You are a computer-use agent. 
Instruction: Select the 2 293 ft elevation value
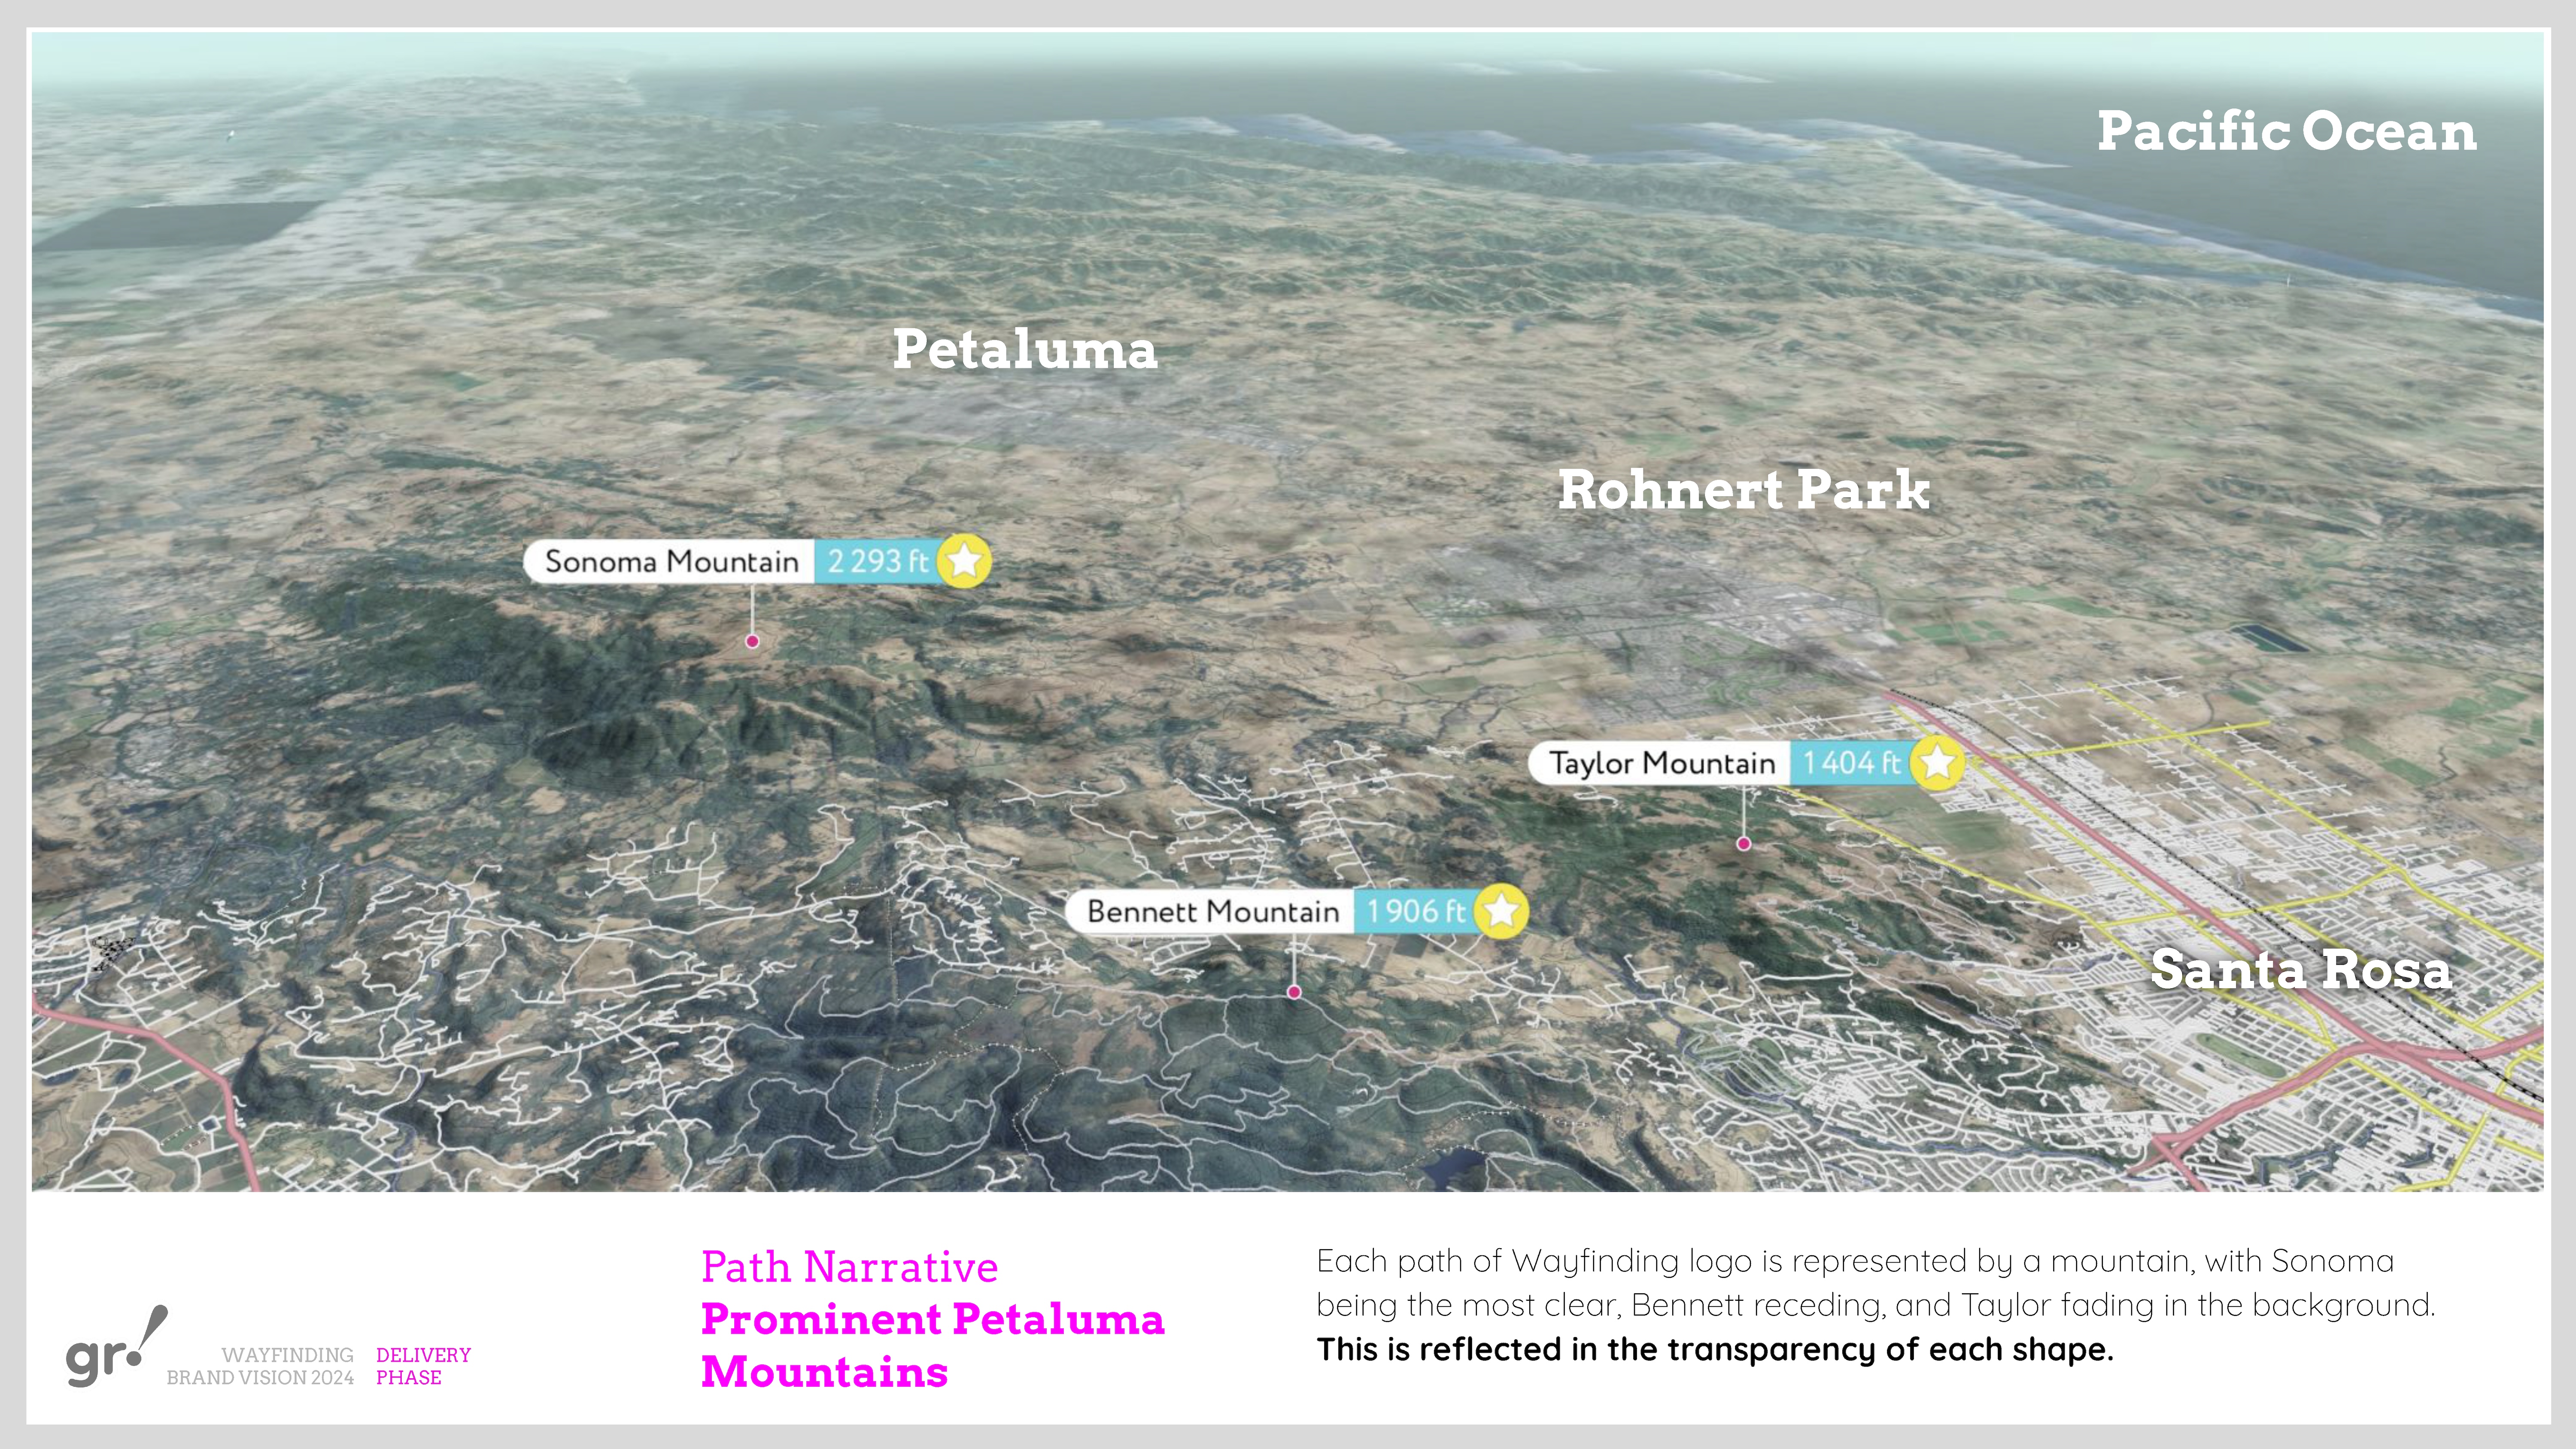(x=877, y=562)
